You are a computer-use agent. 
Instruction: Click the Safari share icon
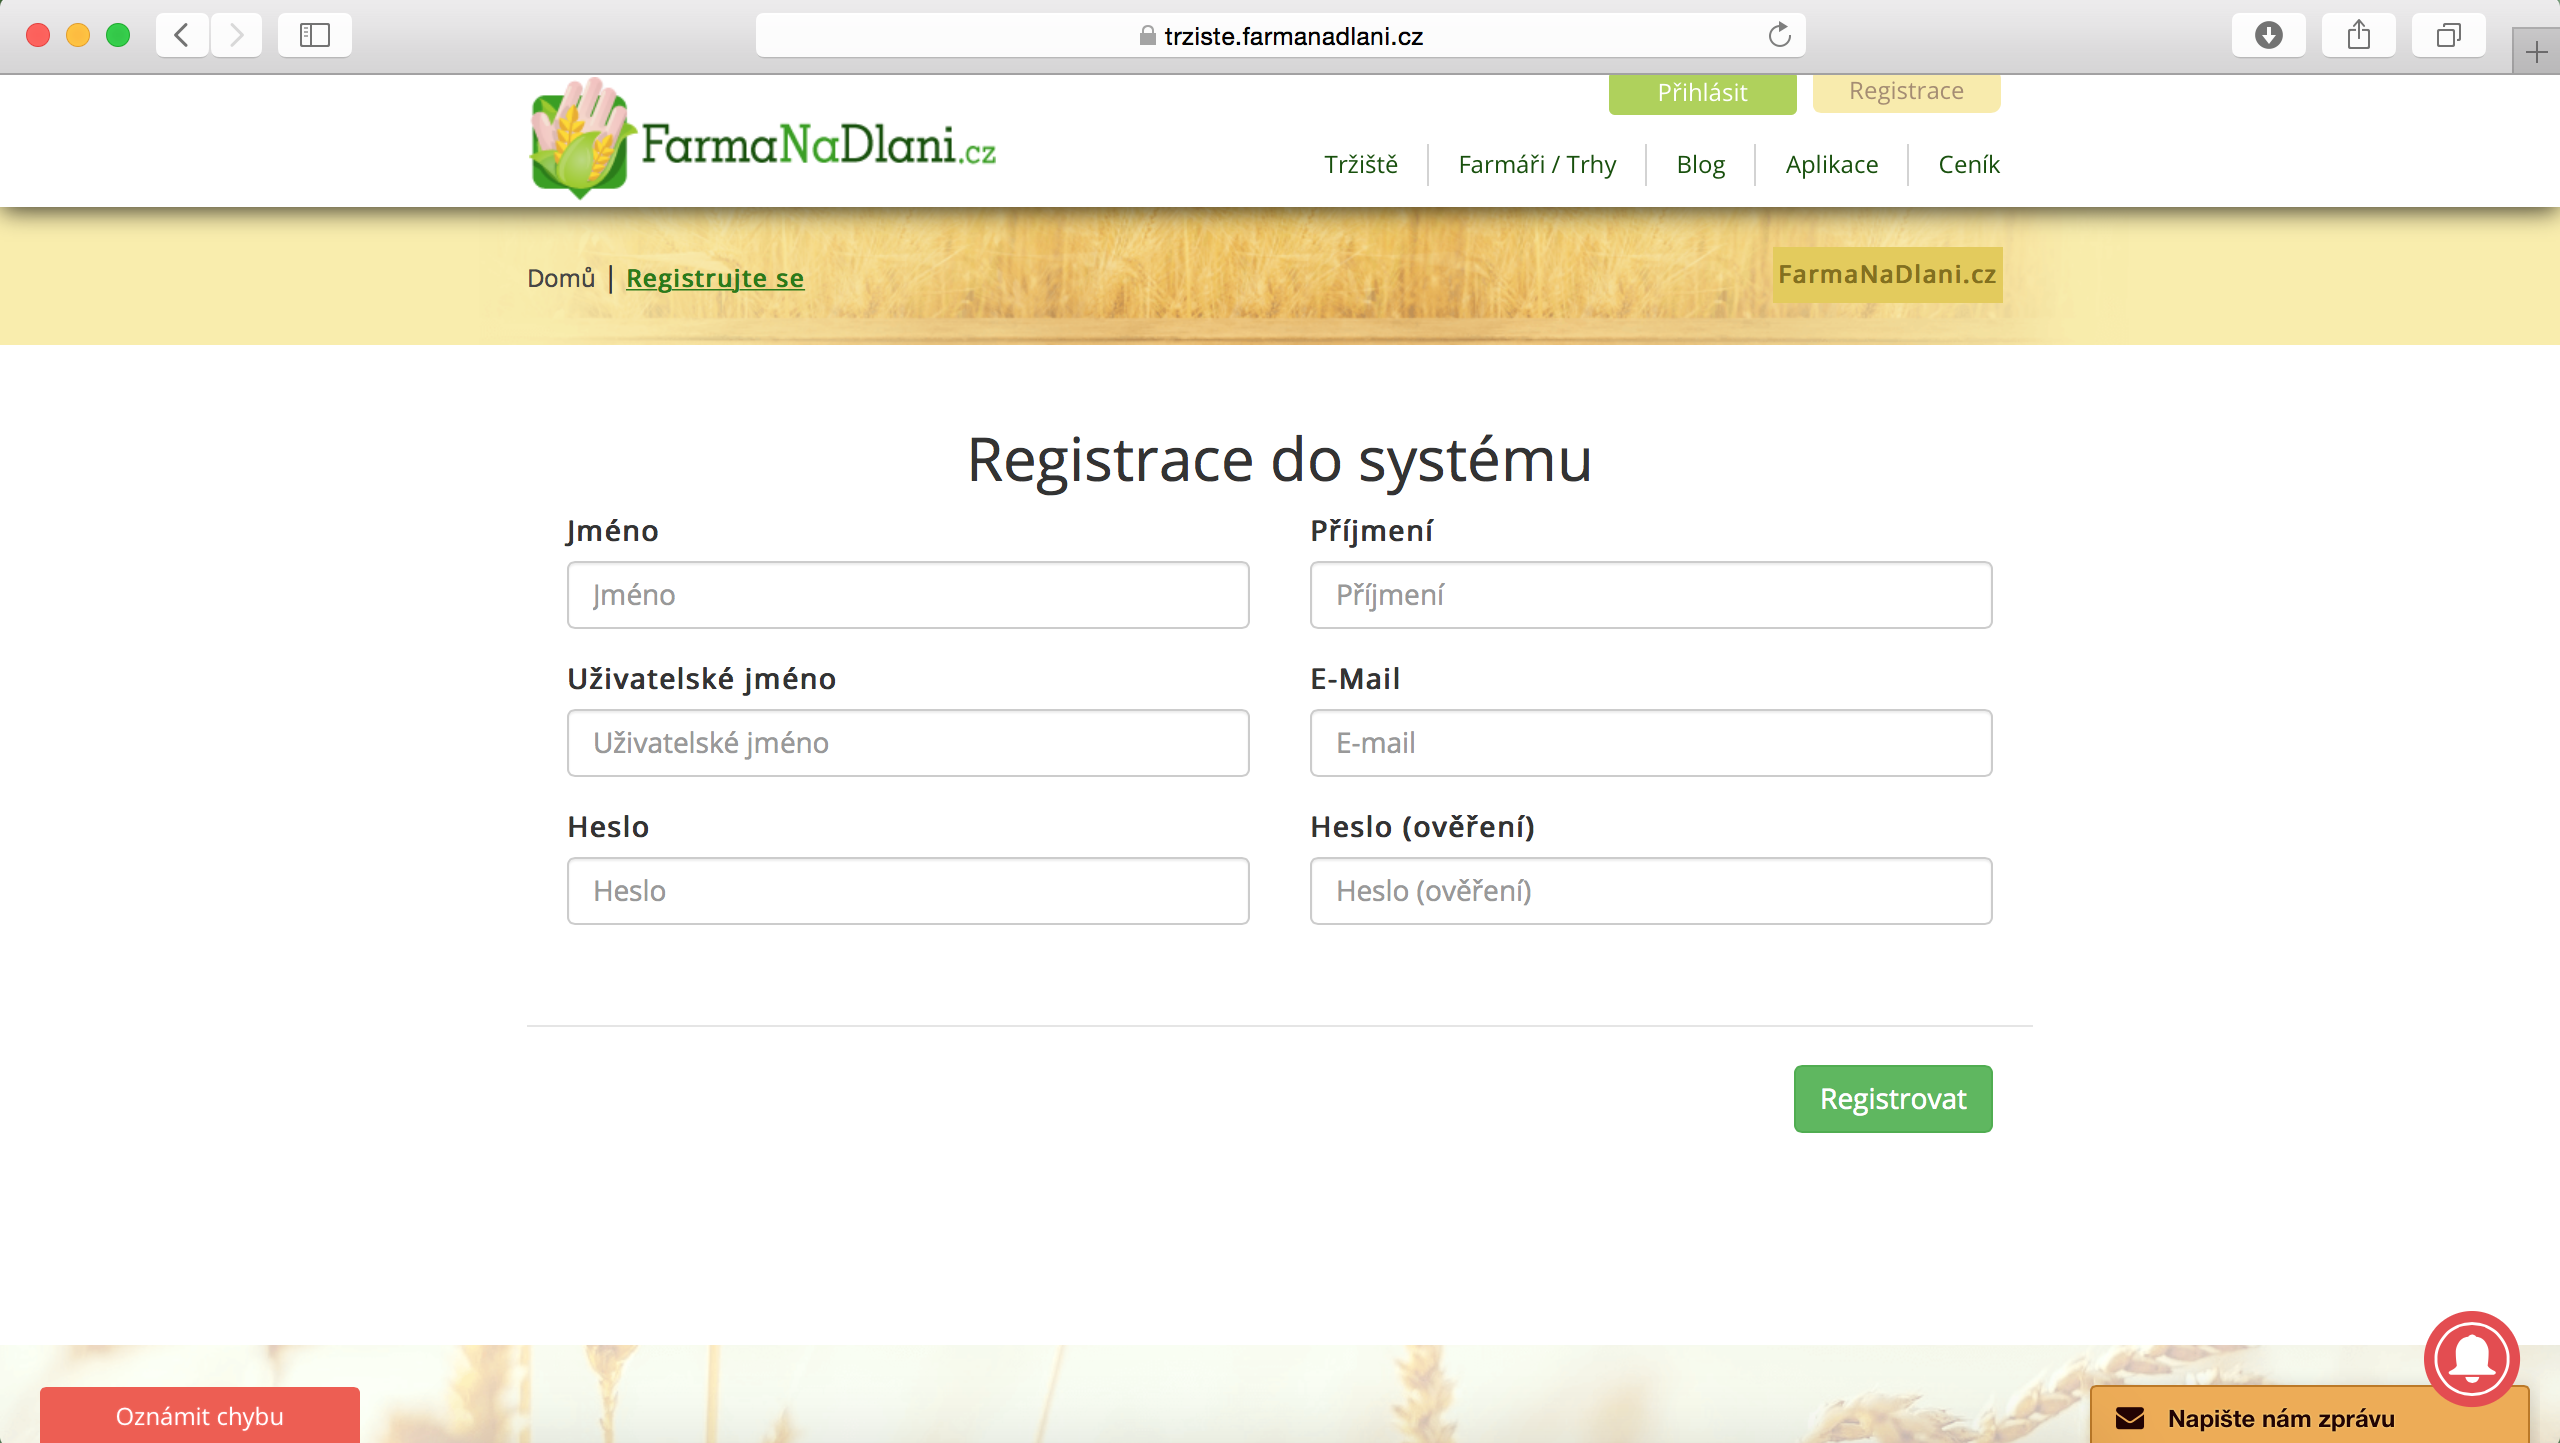[2358, 36]
